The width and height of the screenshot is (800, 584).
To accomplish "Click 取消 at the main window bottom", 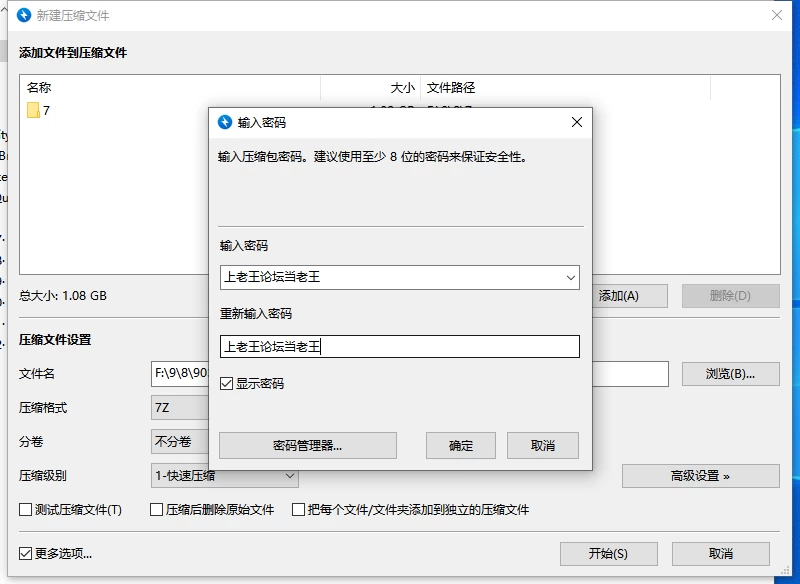I will pyautogui.click(x=720, y=554).
